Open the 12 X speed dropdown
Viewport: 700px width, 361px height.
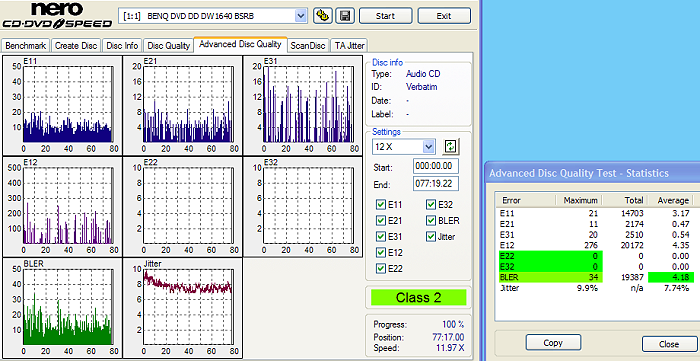429,146
